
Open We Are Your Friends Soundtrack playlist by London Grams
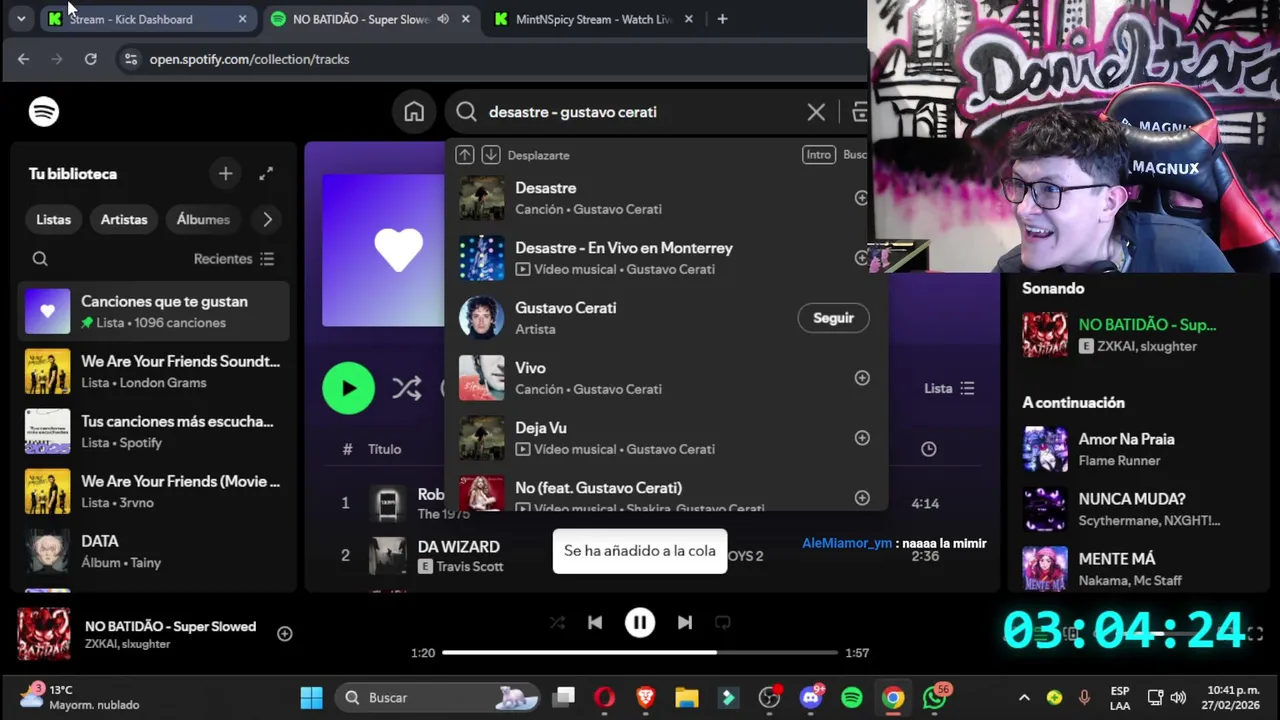[x=154, y=372]
